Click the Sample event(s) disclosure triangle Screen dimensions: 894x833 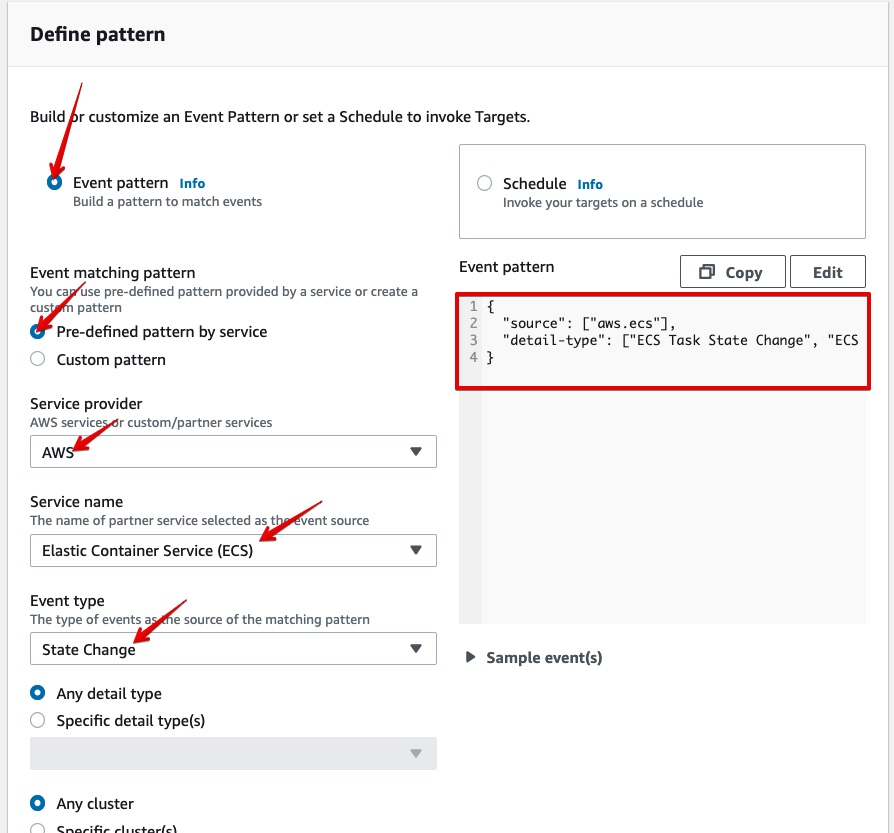pyautogui.click(x=471, y=657)
